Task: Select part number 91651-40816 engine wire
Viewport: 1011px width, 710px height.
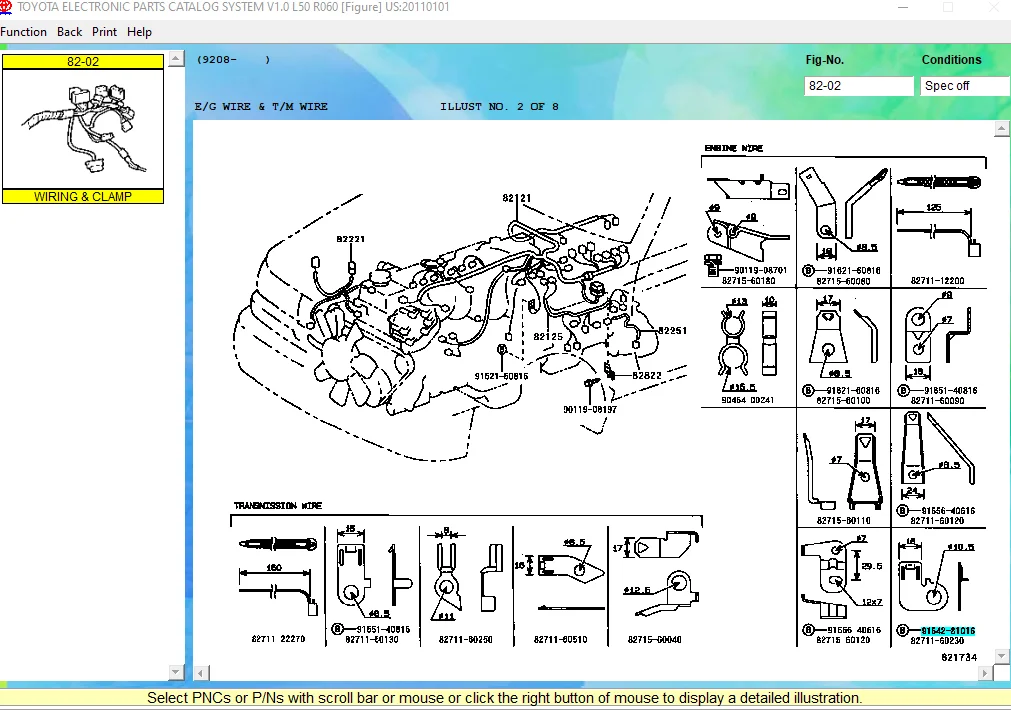Action: pos(950,390)
